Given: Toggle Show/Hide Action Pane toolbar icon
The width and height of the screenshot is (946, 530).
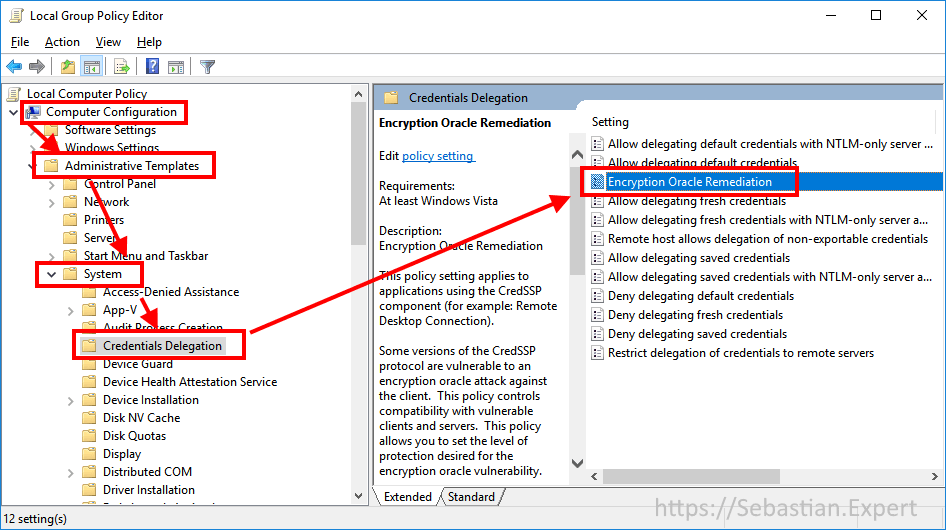Looking at the screenshot, I should click(176, 66).
